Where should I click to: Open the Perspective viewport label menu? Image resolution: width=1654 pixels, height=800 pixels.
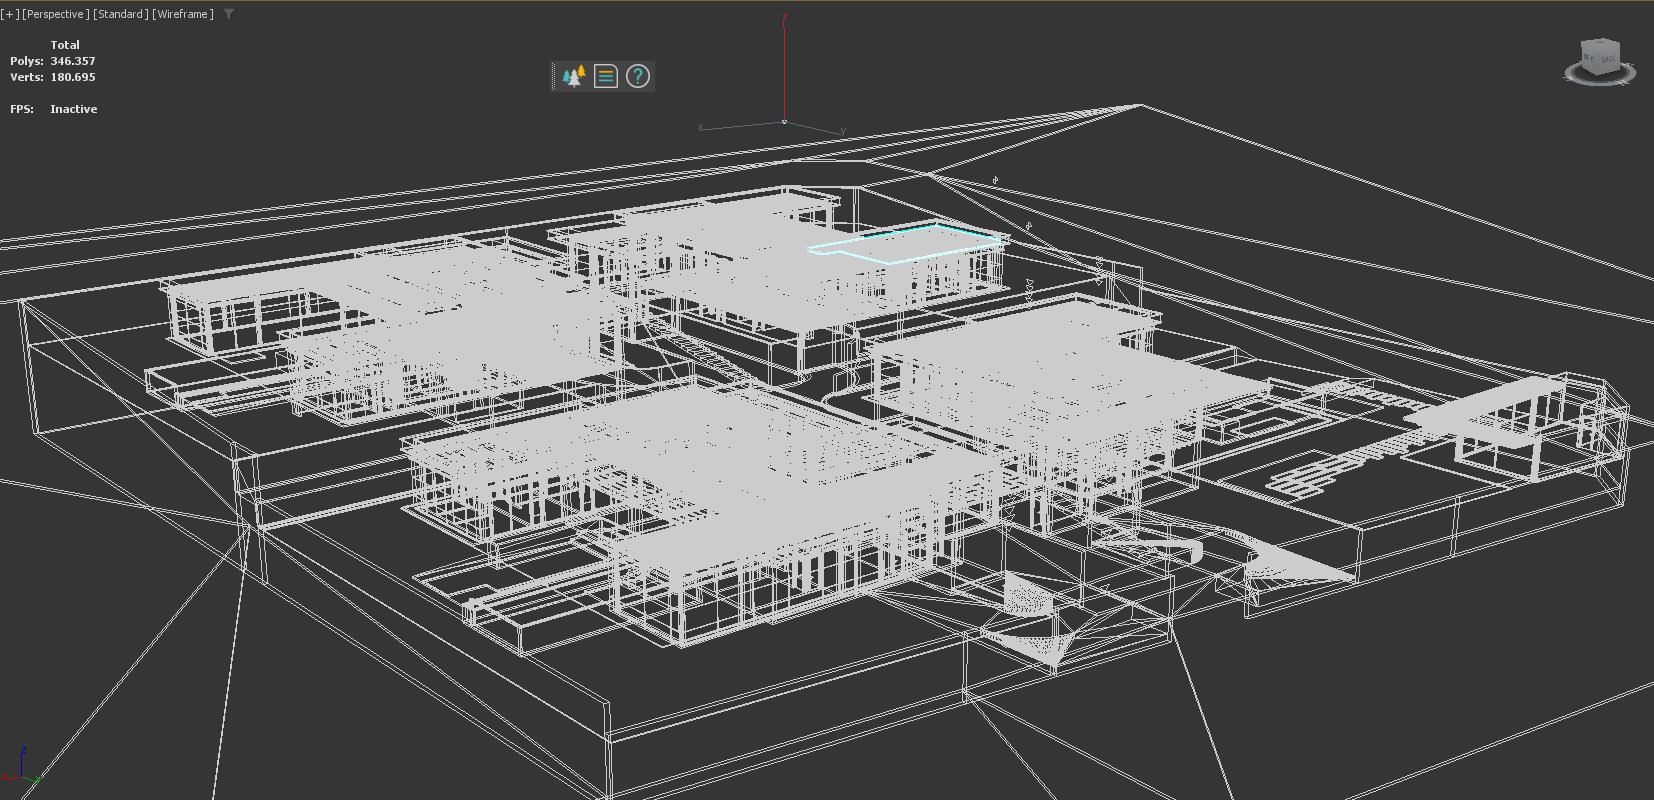point(56,14)
